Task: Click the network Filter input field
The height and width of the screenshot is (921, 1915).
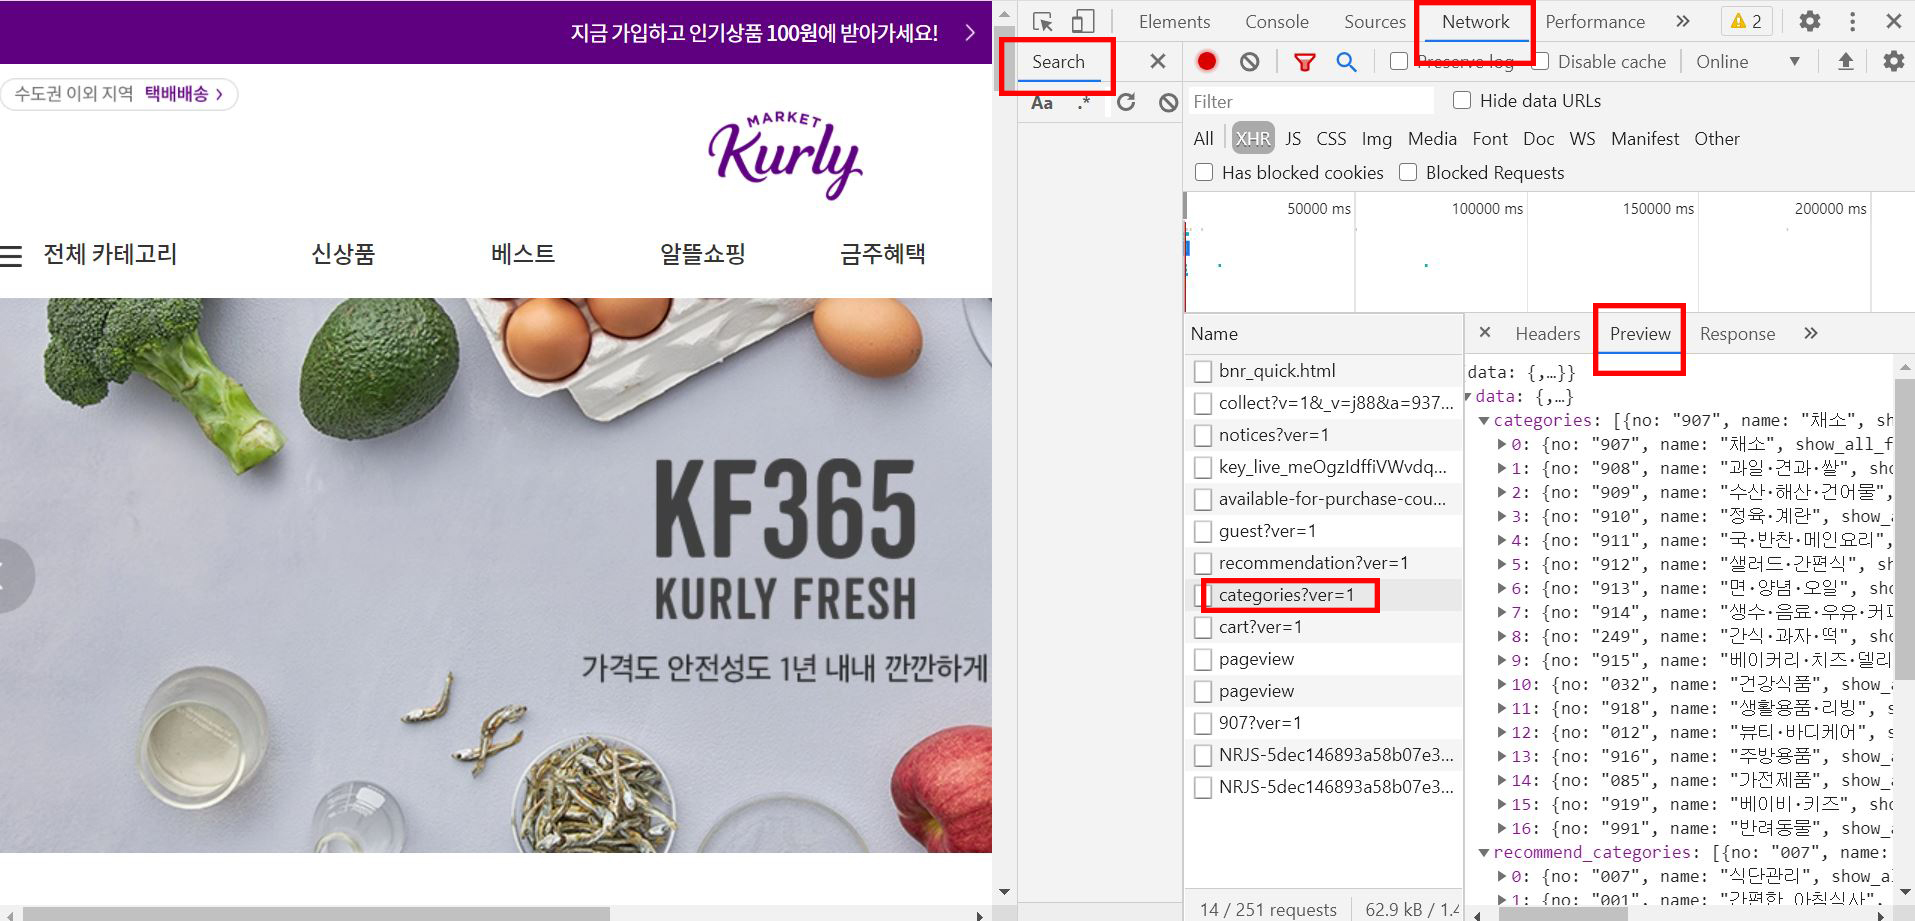Action: pos(1310,101)
